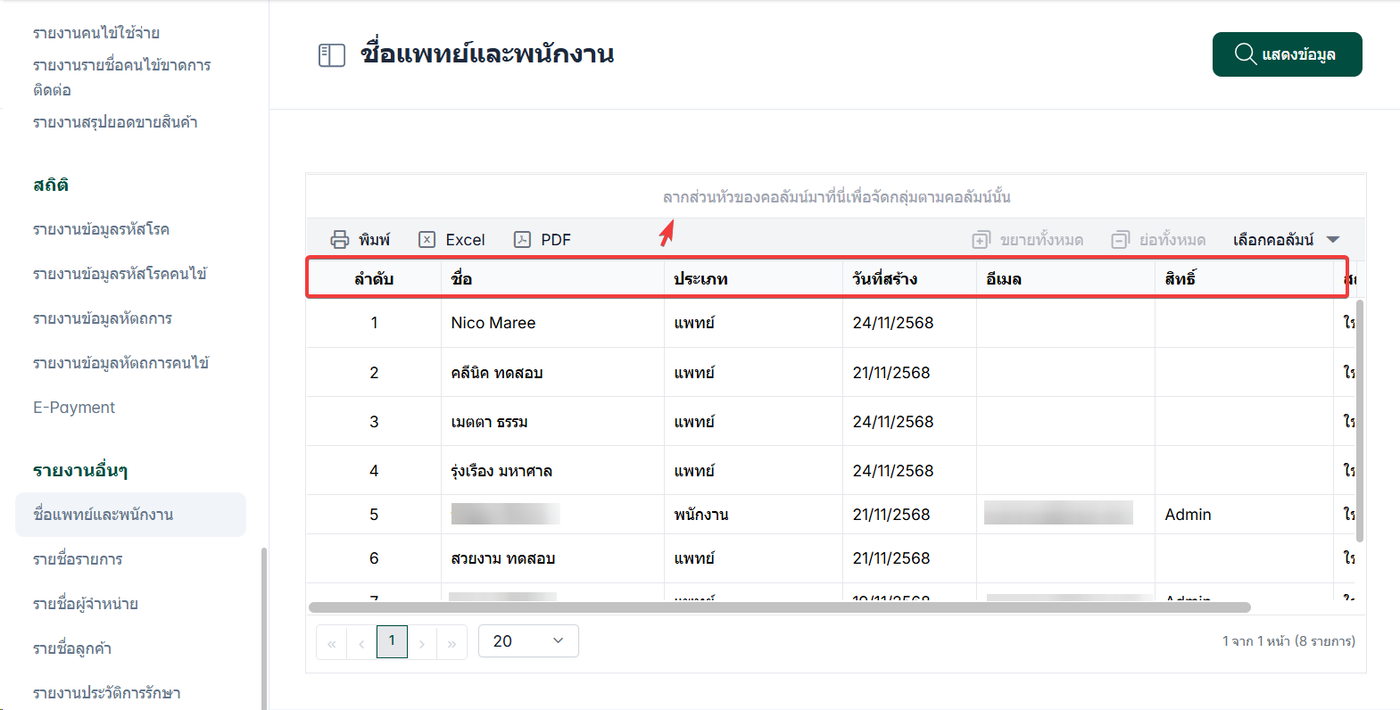1400x710 pixels.
Task: Click the Nico Maree name cell
Action: [493, 323]
